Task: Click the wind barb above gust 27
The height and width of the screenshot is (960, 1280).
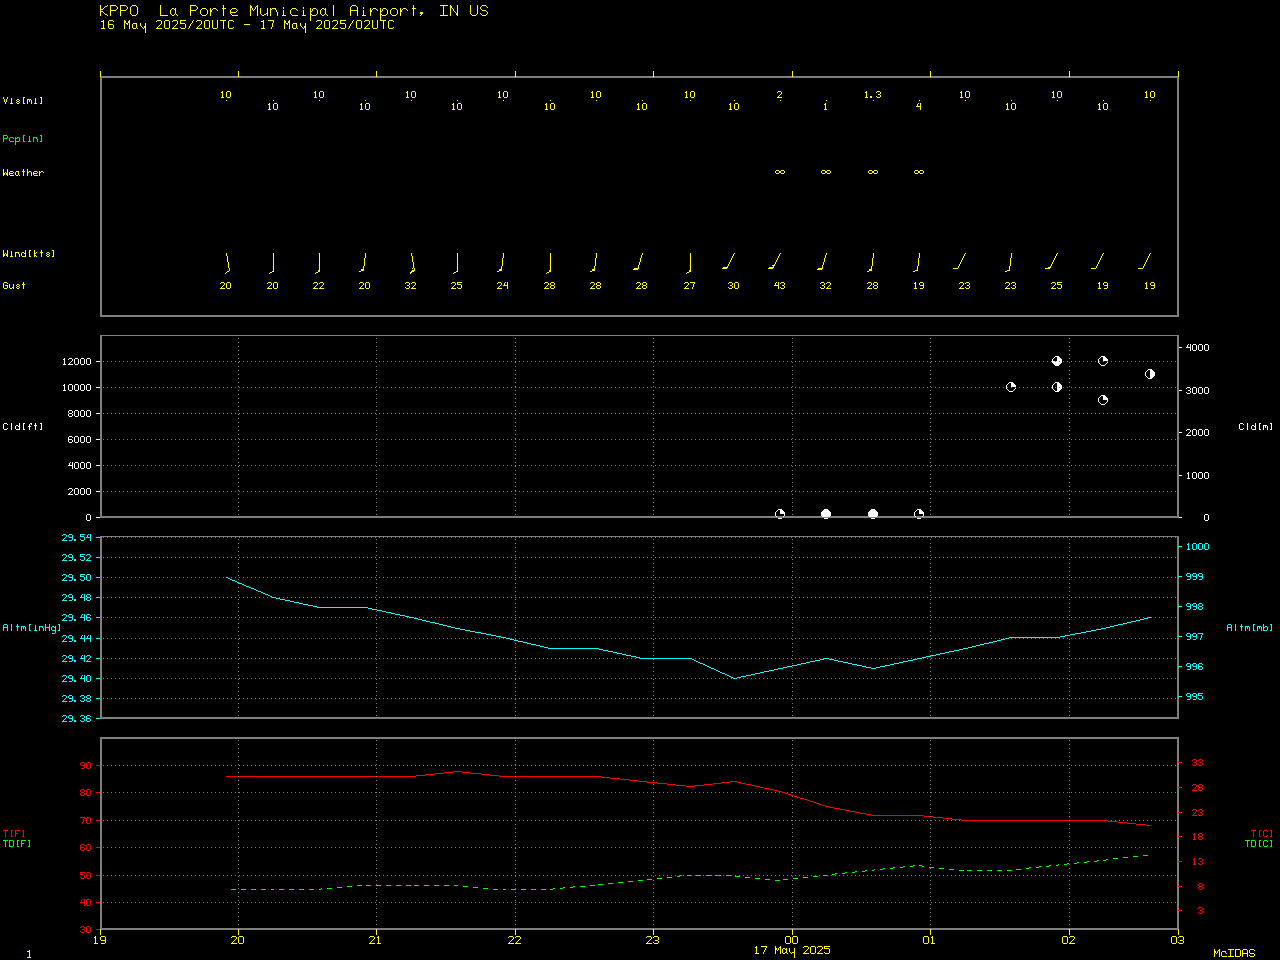Action: click(x=689, y=262)
